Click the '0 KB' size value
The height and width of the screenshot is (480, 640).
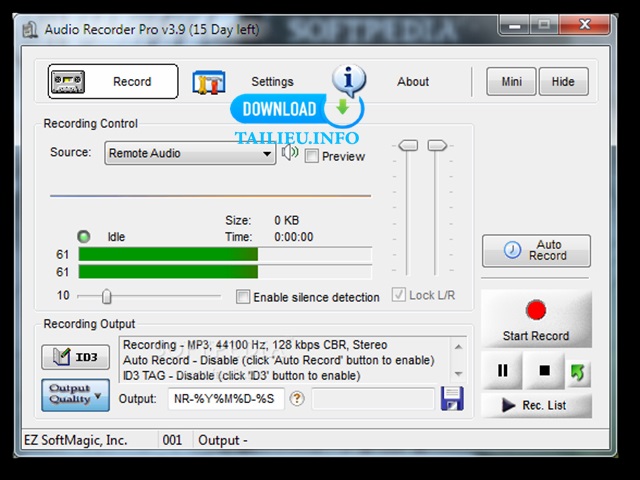tap(287, 220)
